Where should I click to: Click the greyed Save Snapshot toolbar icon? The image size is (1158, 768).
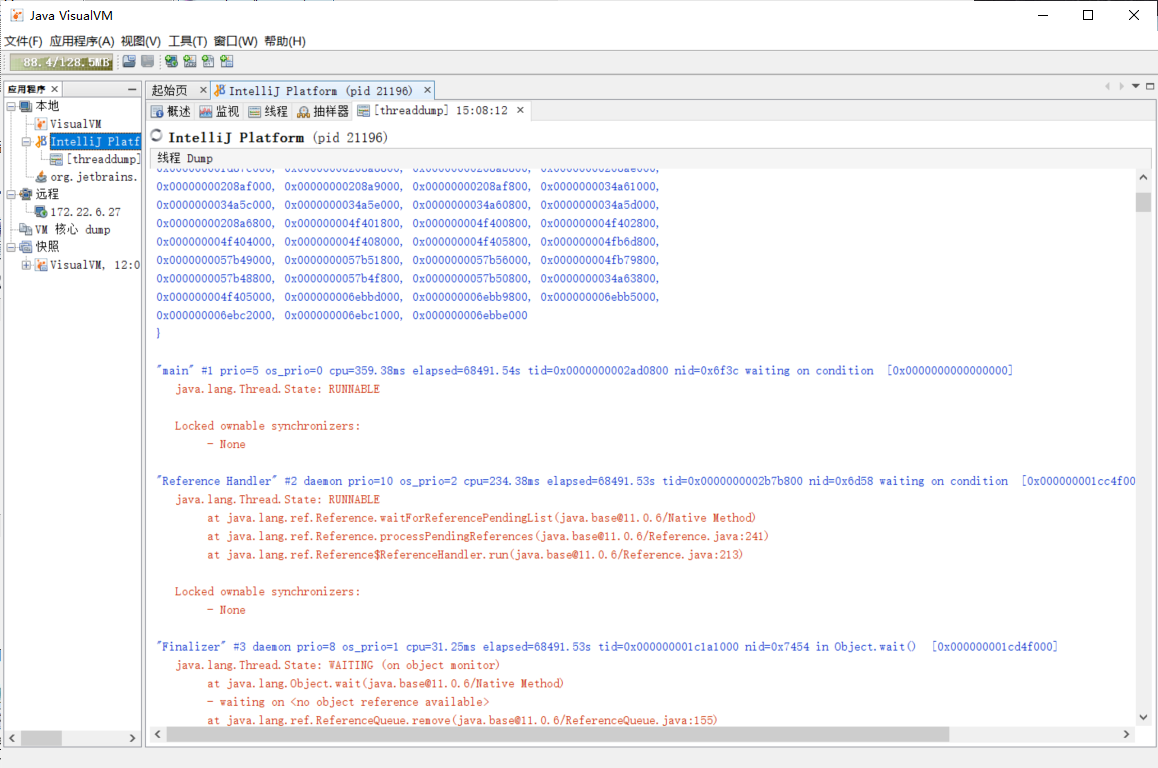pos(148,61)
